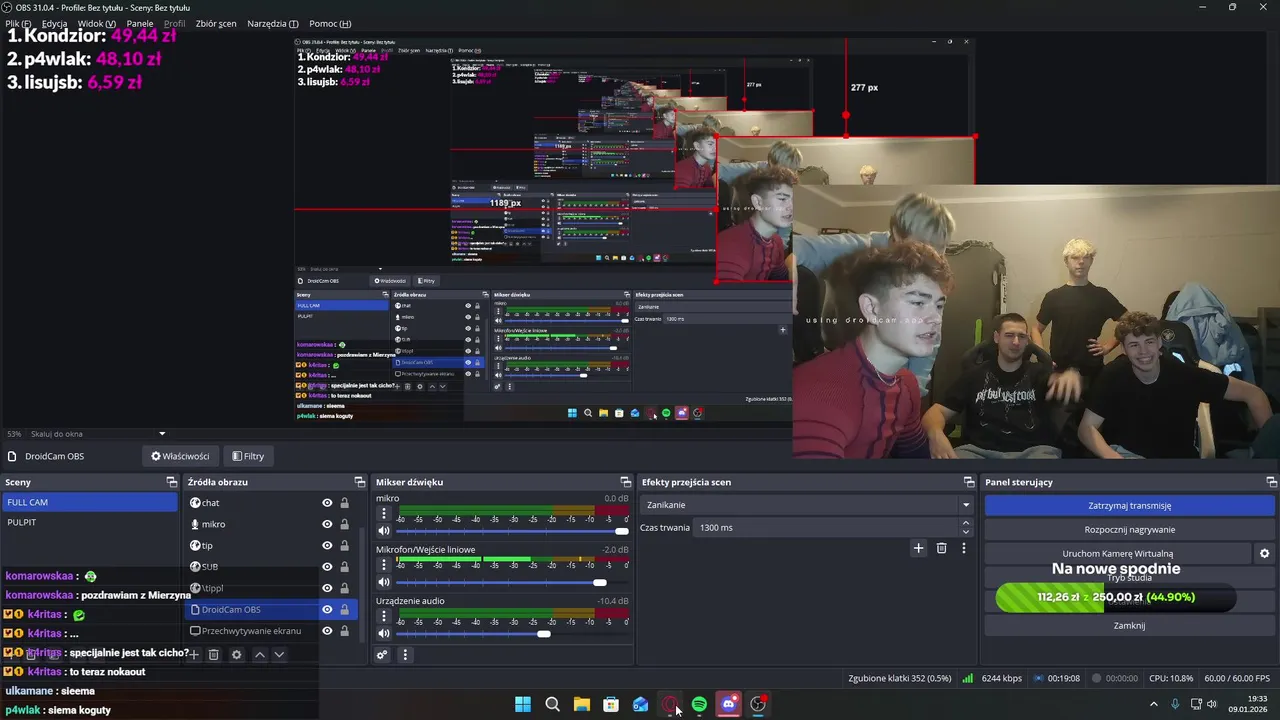
Task: Add a scene transition with plus icon
Action: 918,548
